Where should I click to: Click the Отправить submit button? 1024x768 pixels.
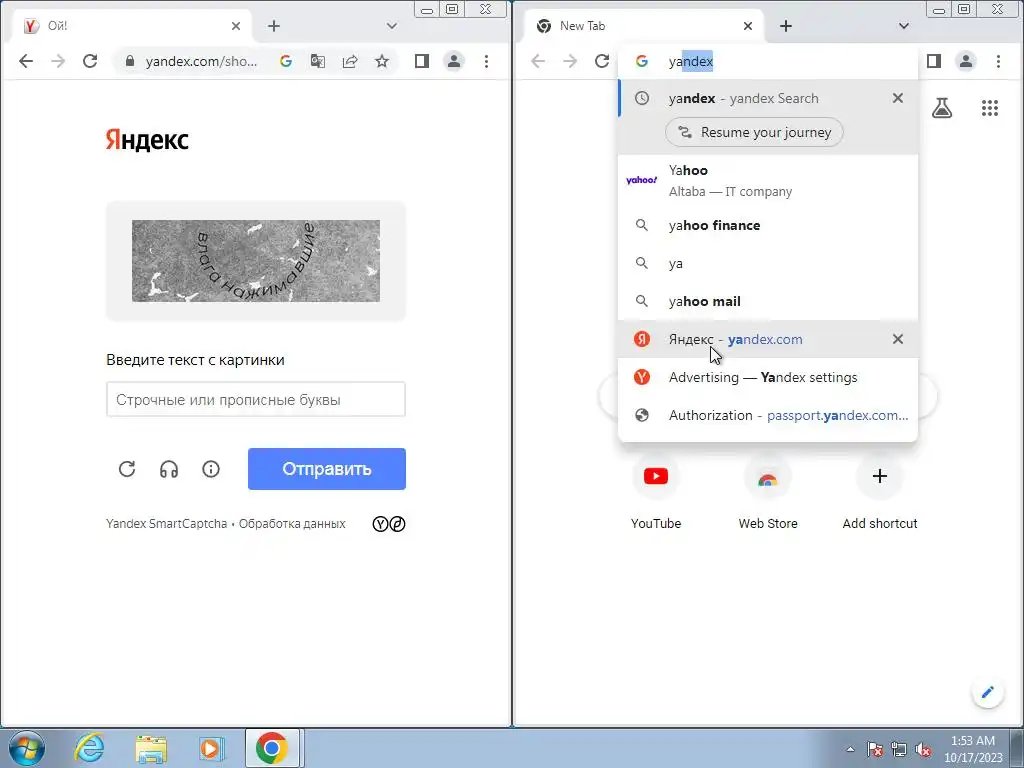pyautogui.click(x=327, y=469)
